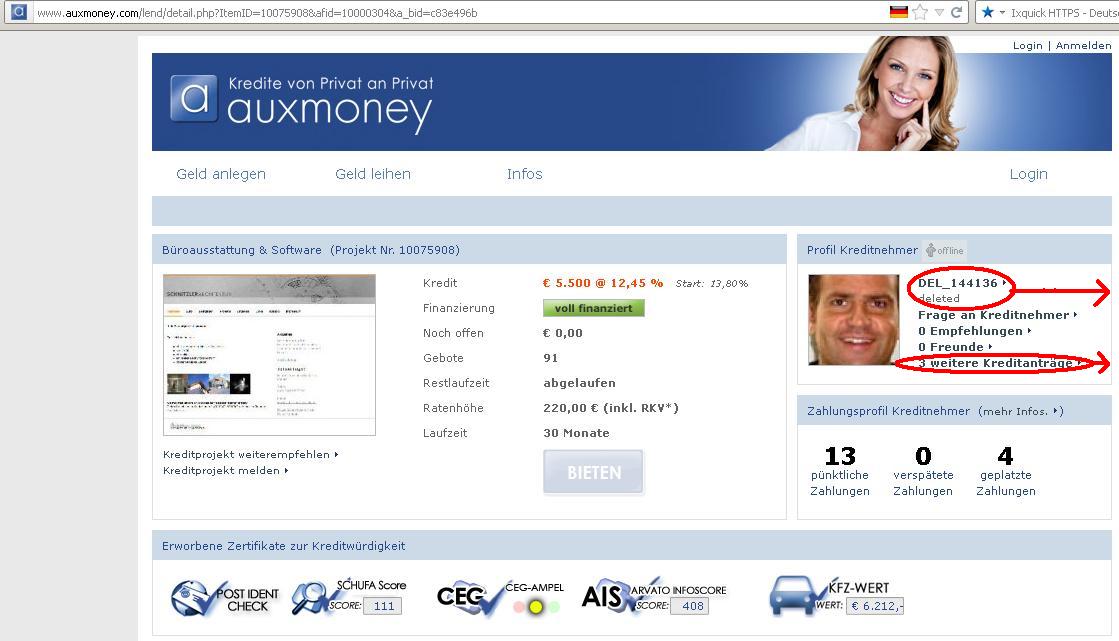This screenshot has width=1119, height=641.
Task: Click the voll finanziert status badge
Action: point(594,308)
